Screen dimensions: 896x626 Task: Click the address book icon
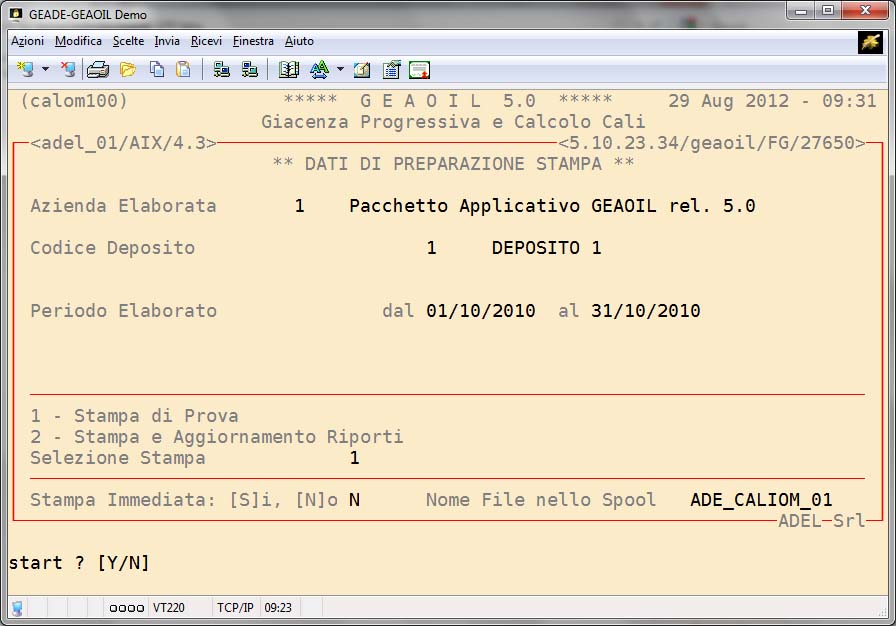[x=289, y=70]
